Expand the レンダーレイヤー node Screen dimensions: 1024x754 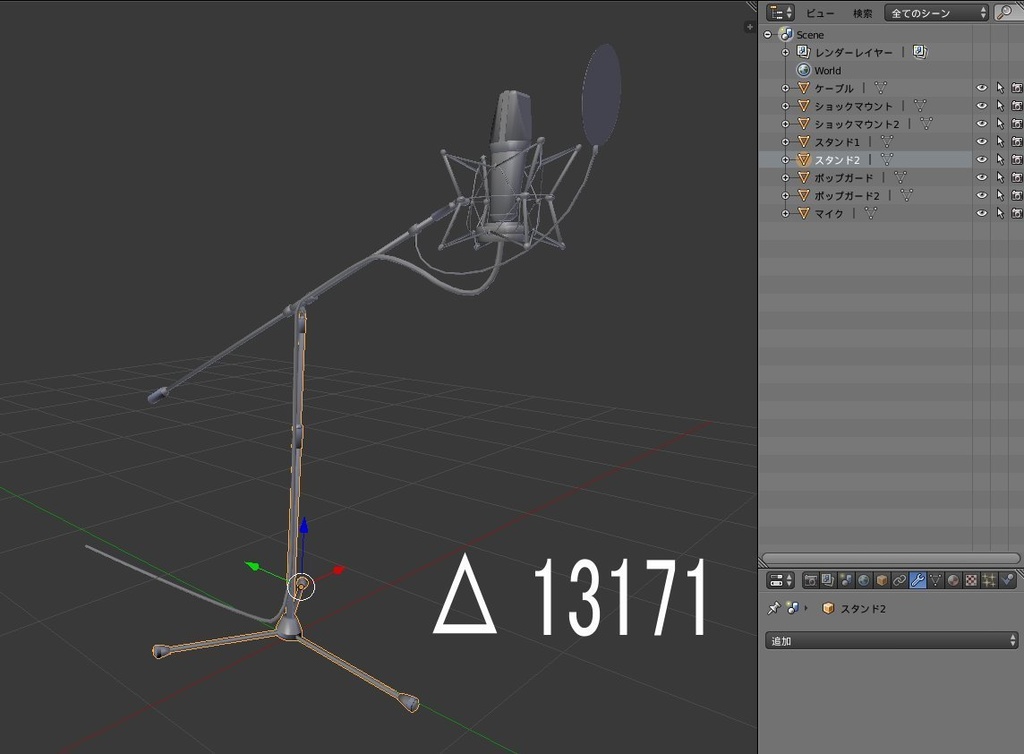[786, 52]
